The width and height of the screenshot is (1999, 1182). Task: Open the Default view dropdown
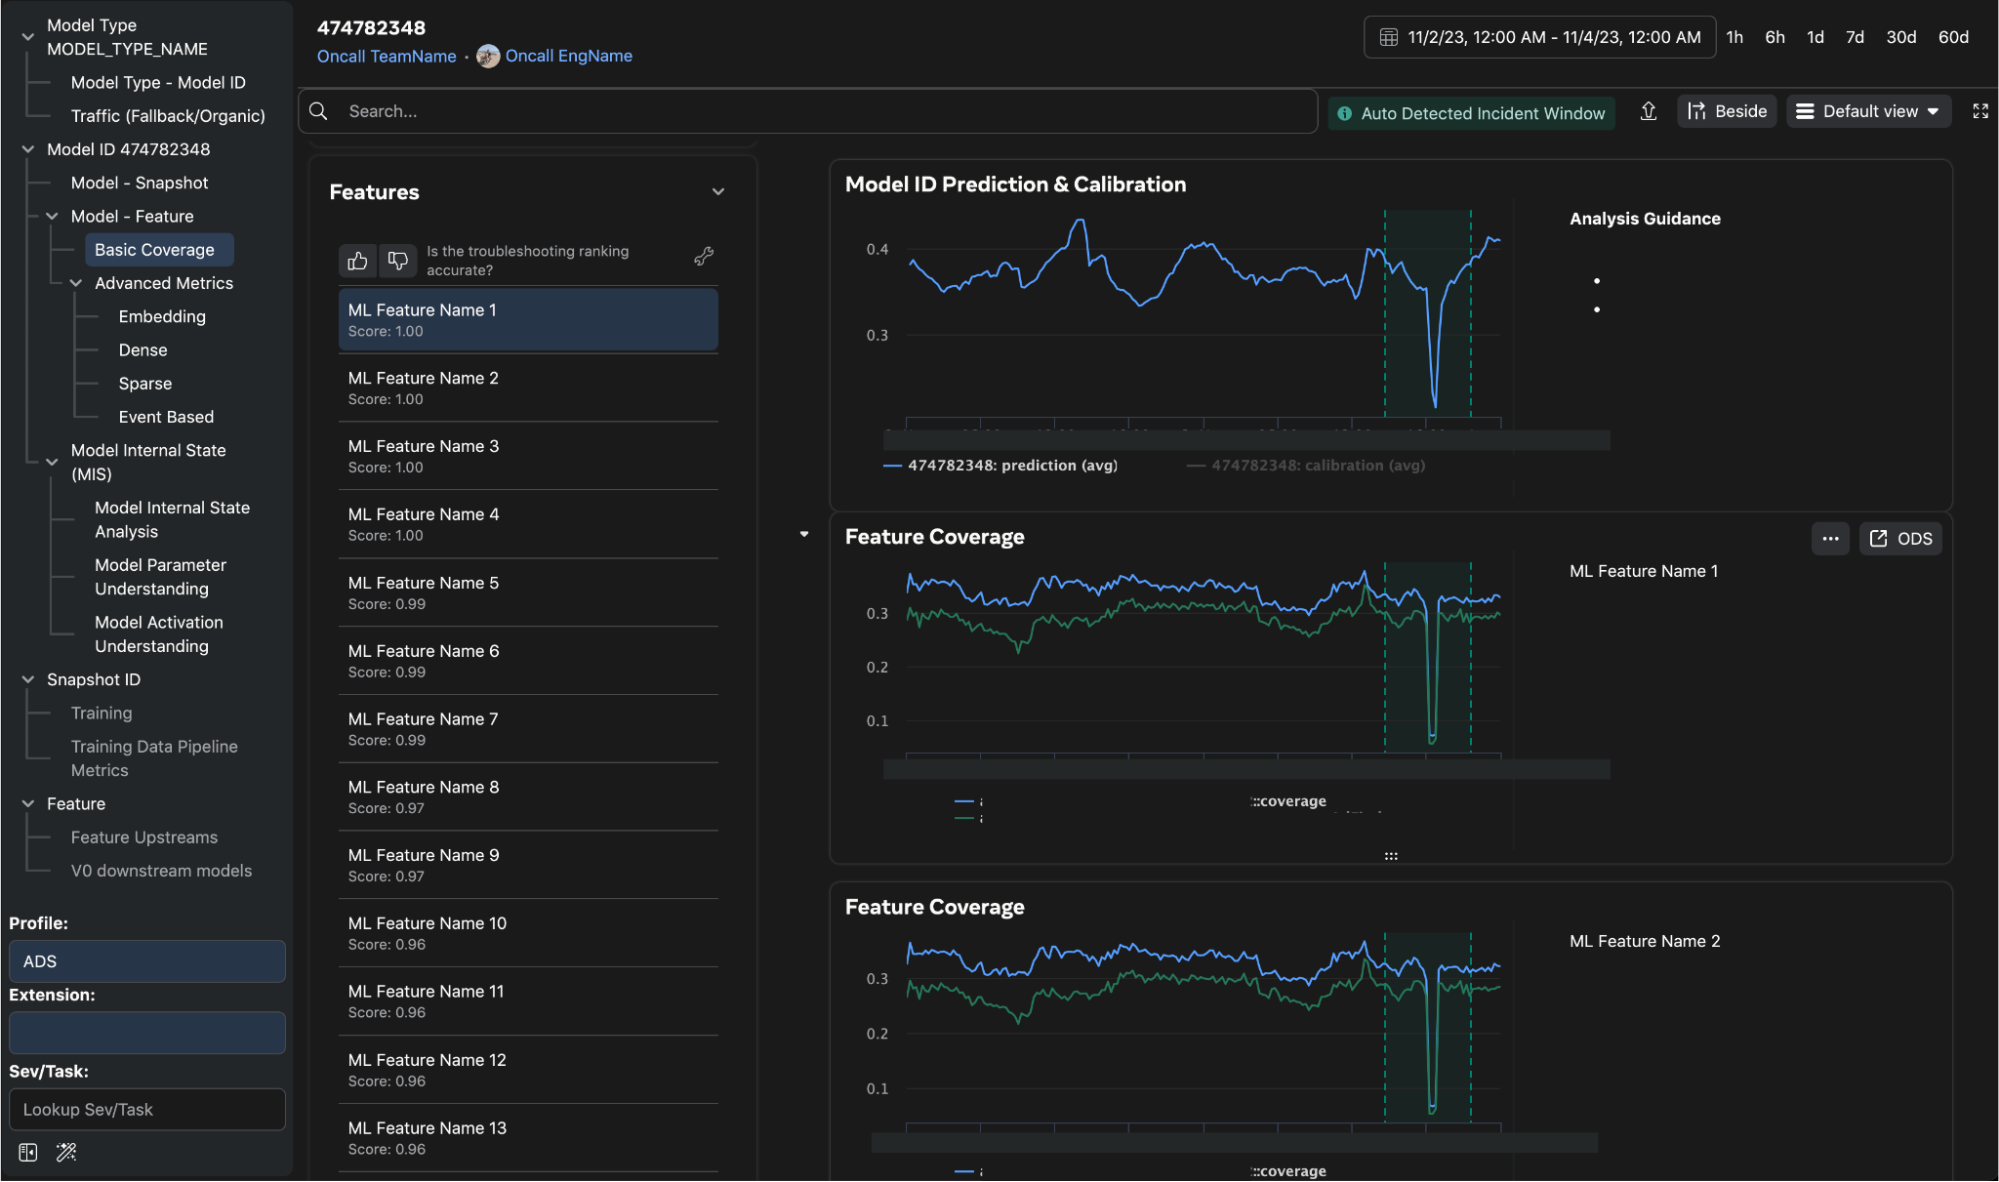(x=1868, y=111)
